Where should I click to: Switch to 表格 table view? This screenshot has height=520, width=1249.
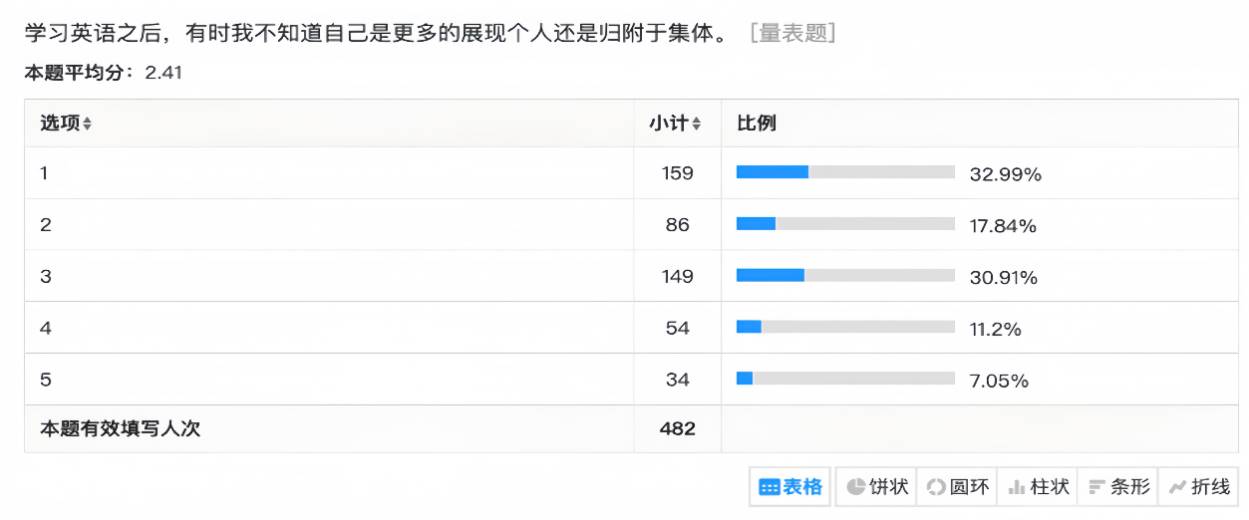(x=791, y=487)
